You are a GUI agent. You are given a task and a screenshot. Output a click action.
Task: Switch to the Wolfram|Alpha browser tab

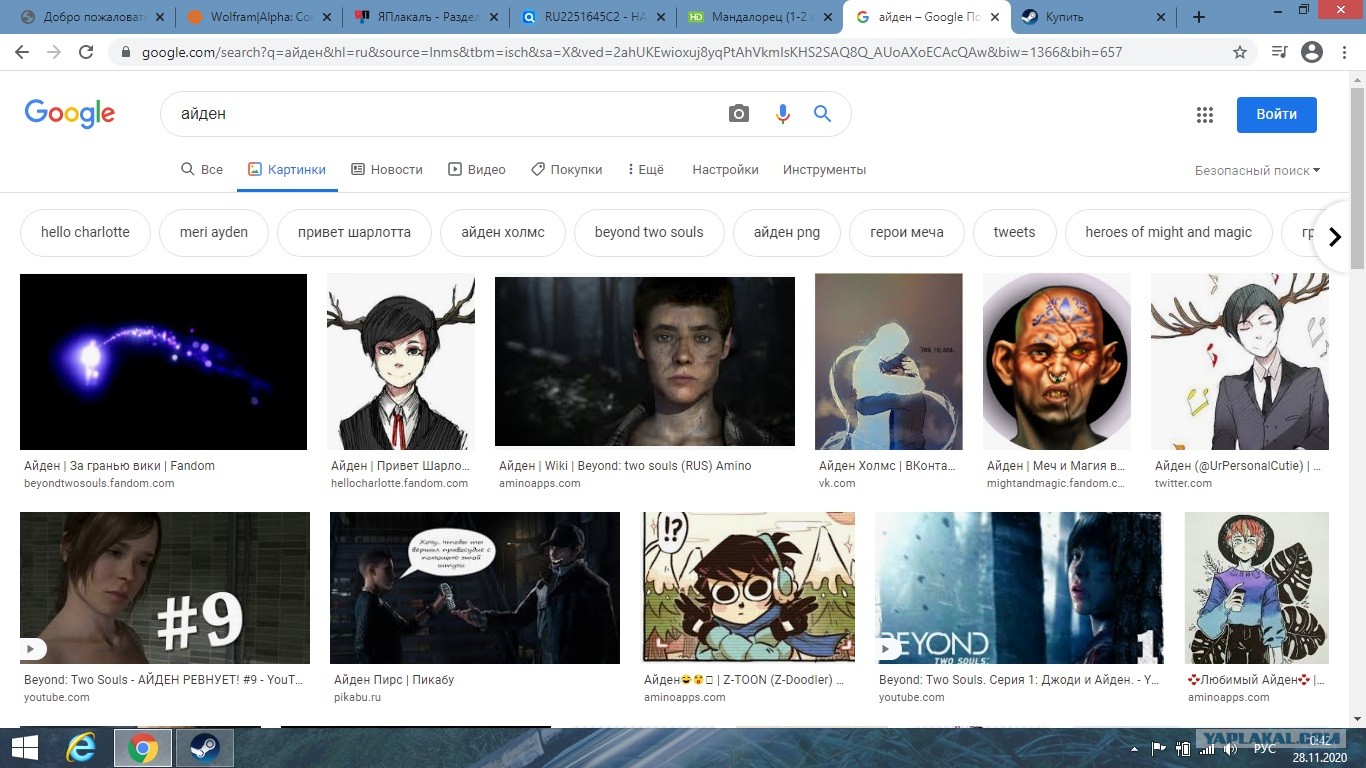[x=260, y=17]
